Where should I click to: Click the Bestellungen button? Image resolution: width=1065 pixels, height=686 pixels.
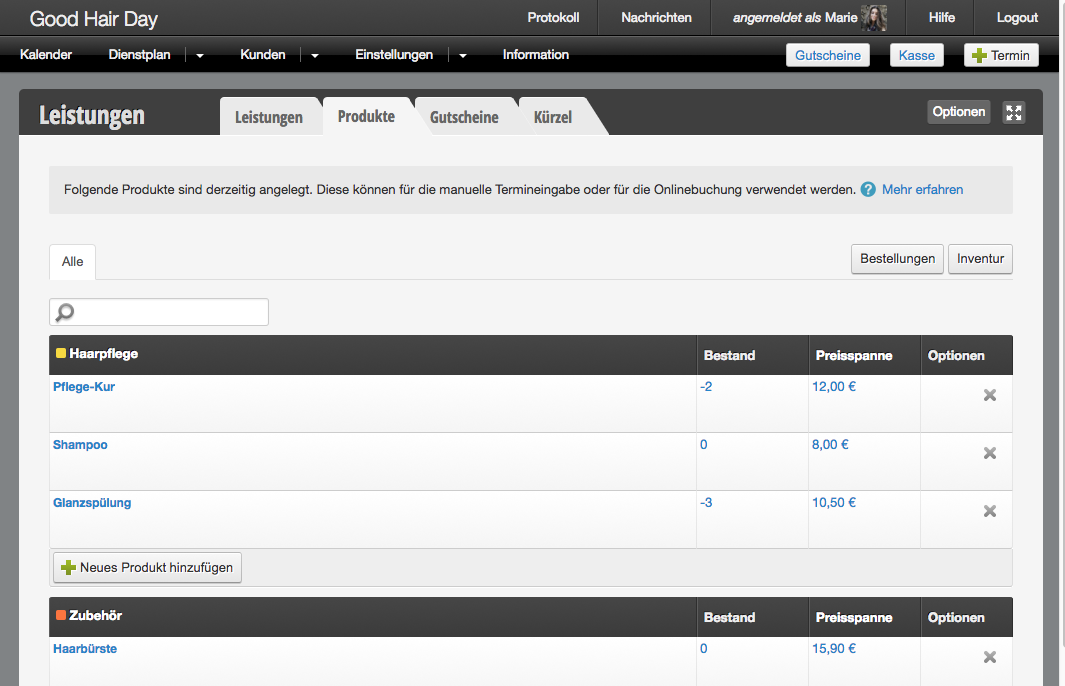click(x=897, y=259)
